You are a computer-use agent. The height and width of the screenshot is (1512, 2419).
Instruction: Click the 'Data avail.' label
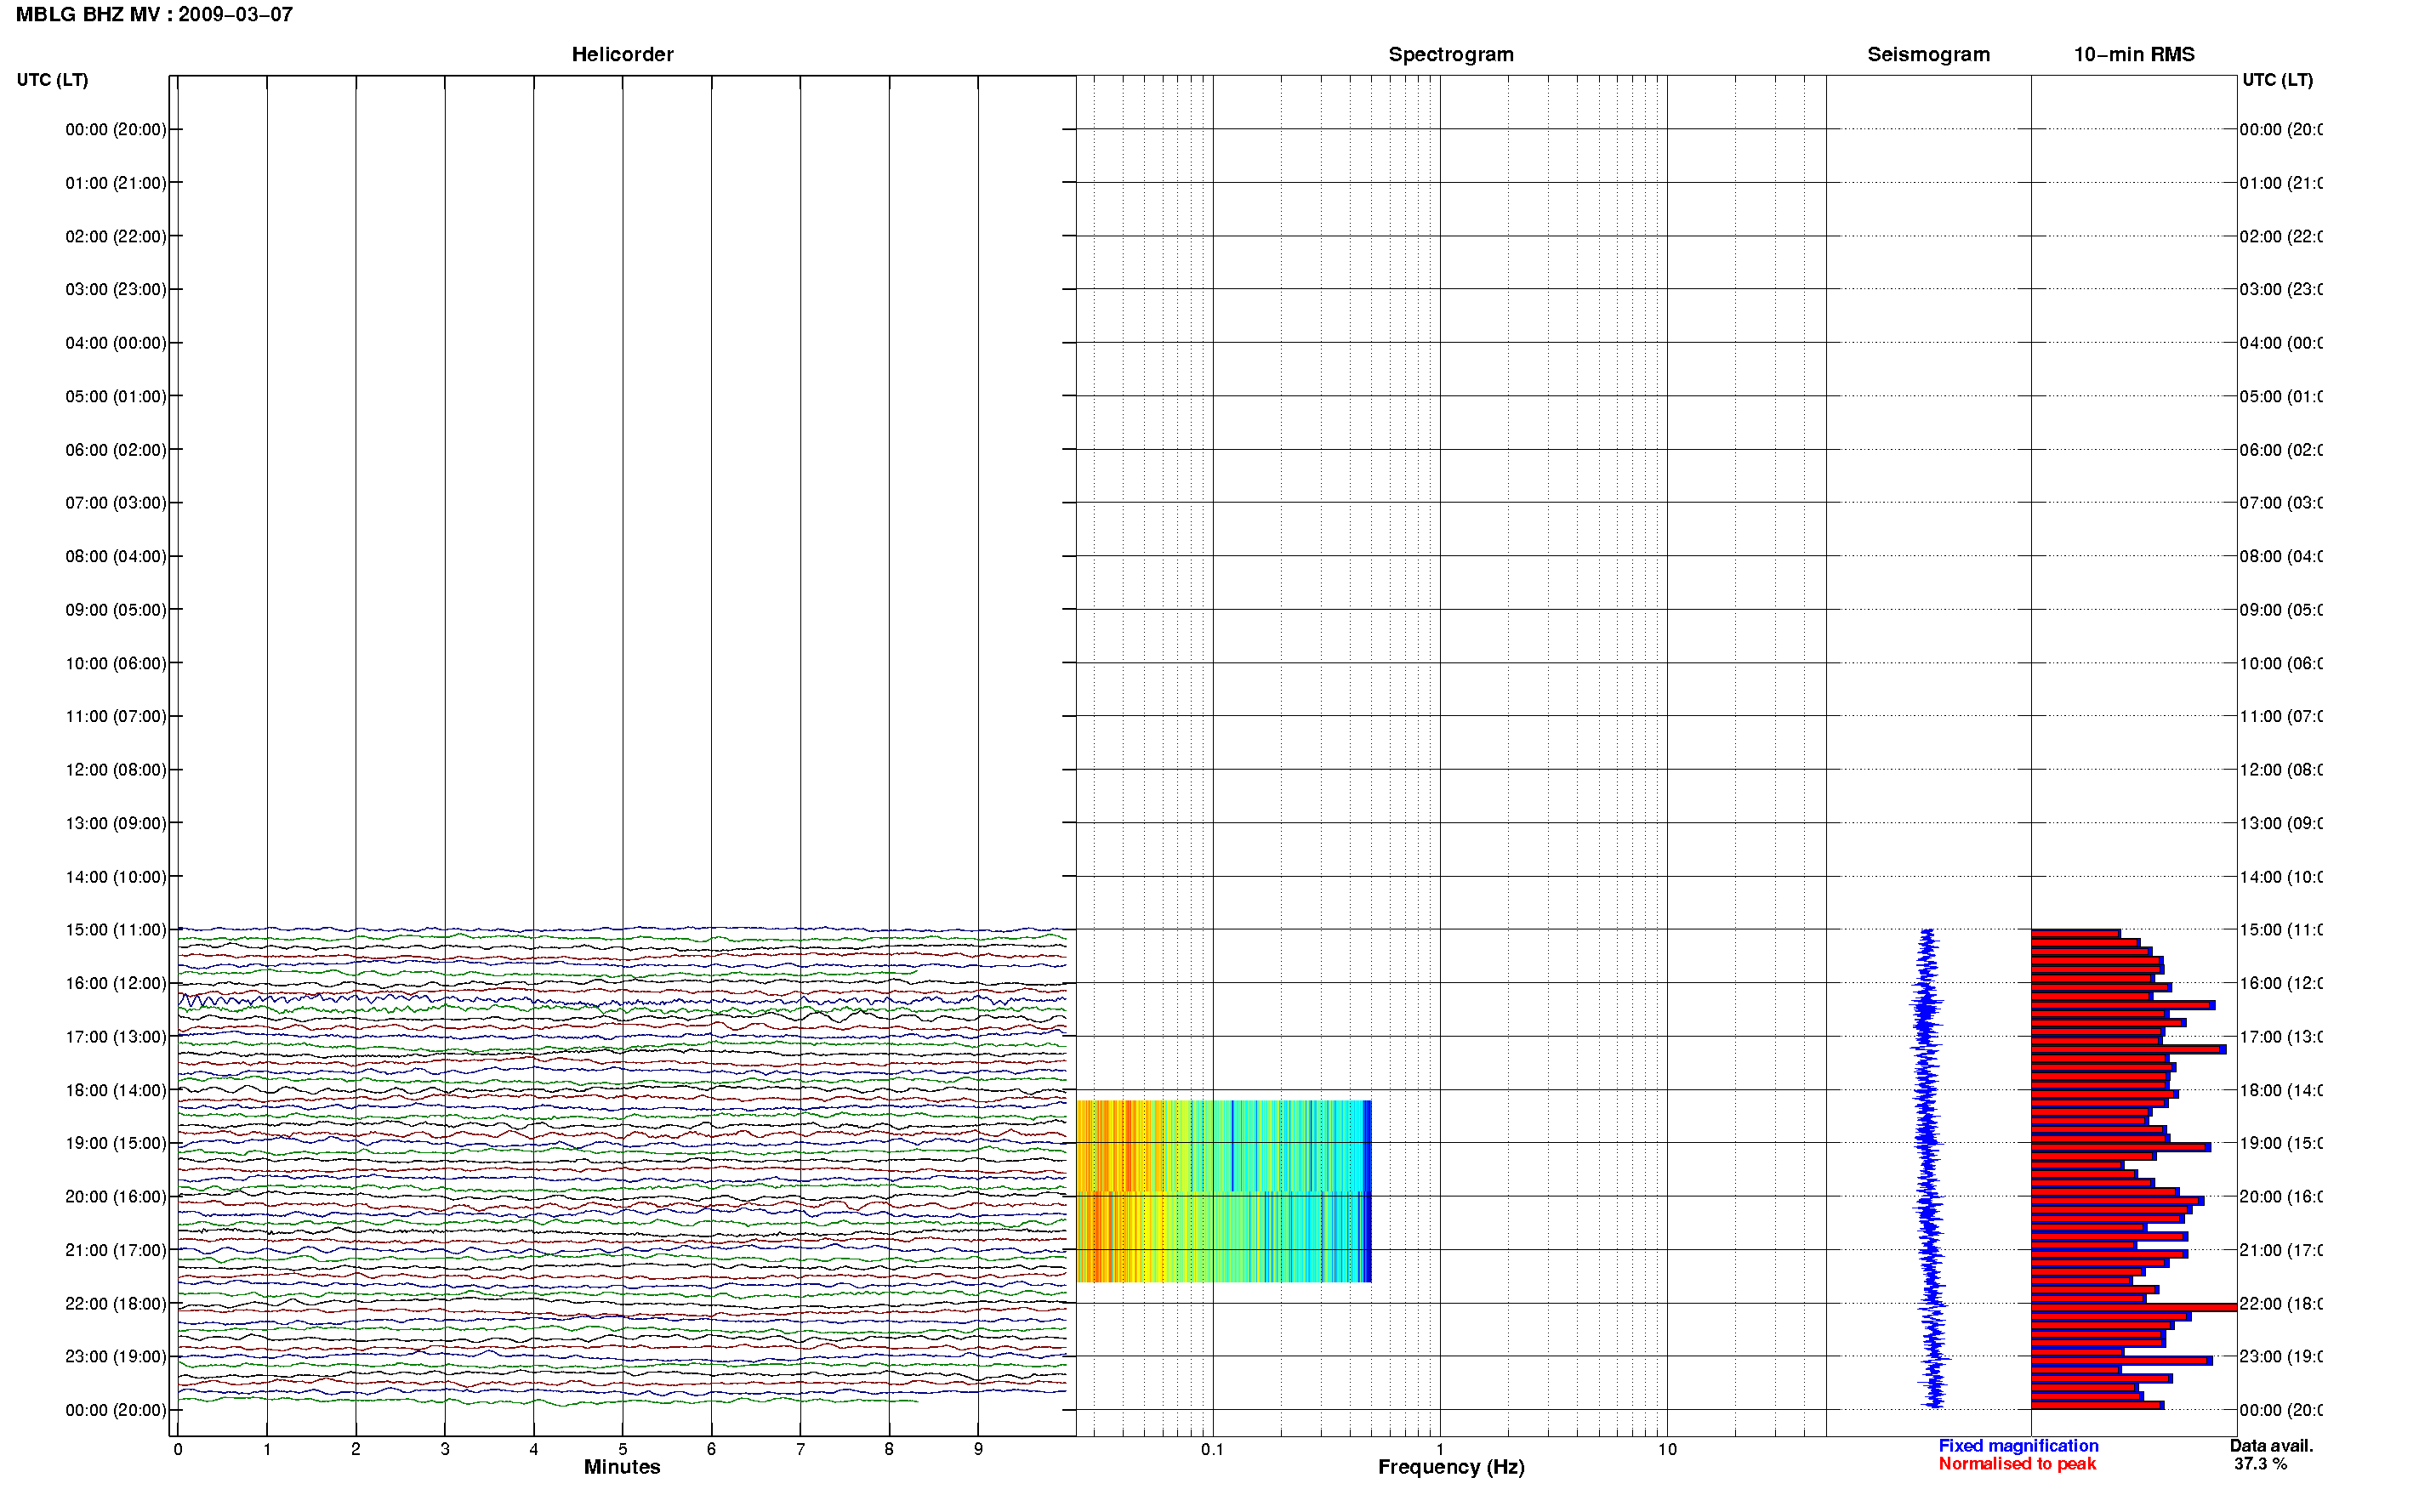(2271, 1446)
